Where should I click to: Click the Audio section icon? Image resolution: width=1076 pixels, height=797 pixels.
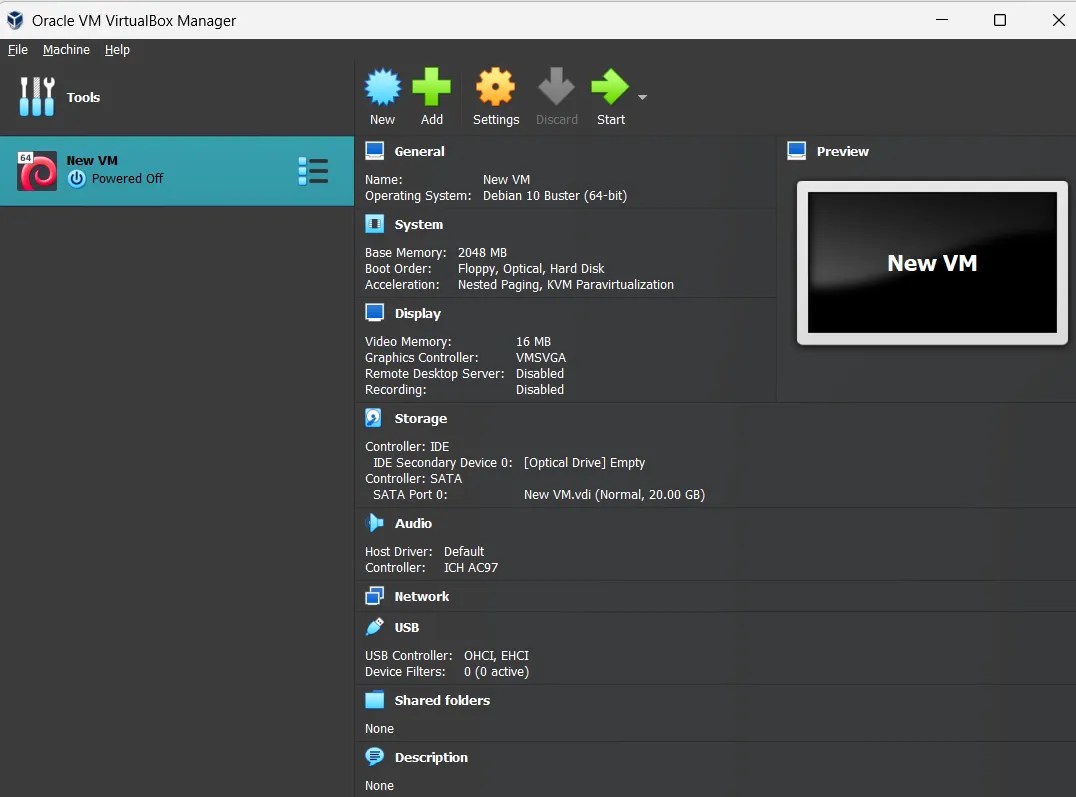click(376, 523)
